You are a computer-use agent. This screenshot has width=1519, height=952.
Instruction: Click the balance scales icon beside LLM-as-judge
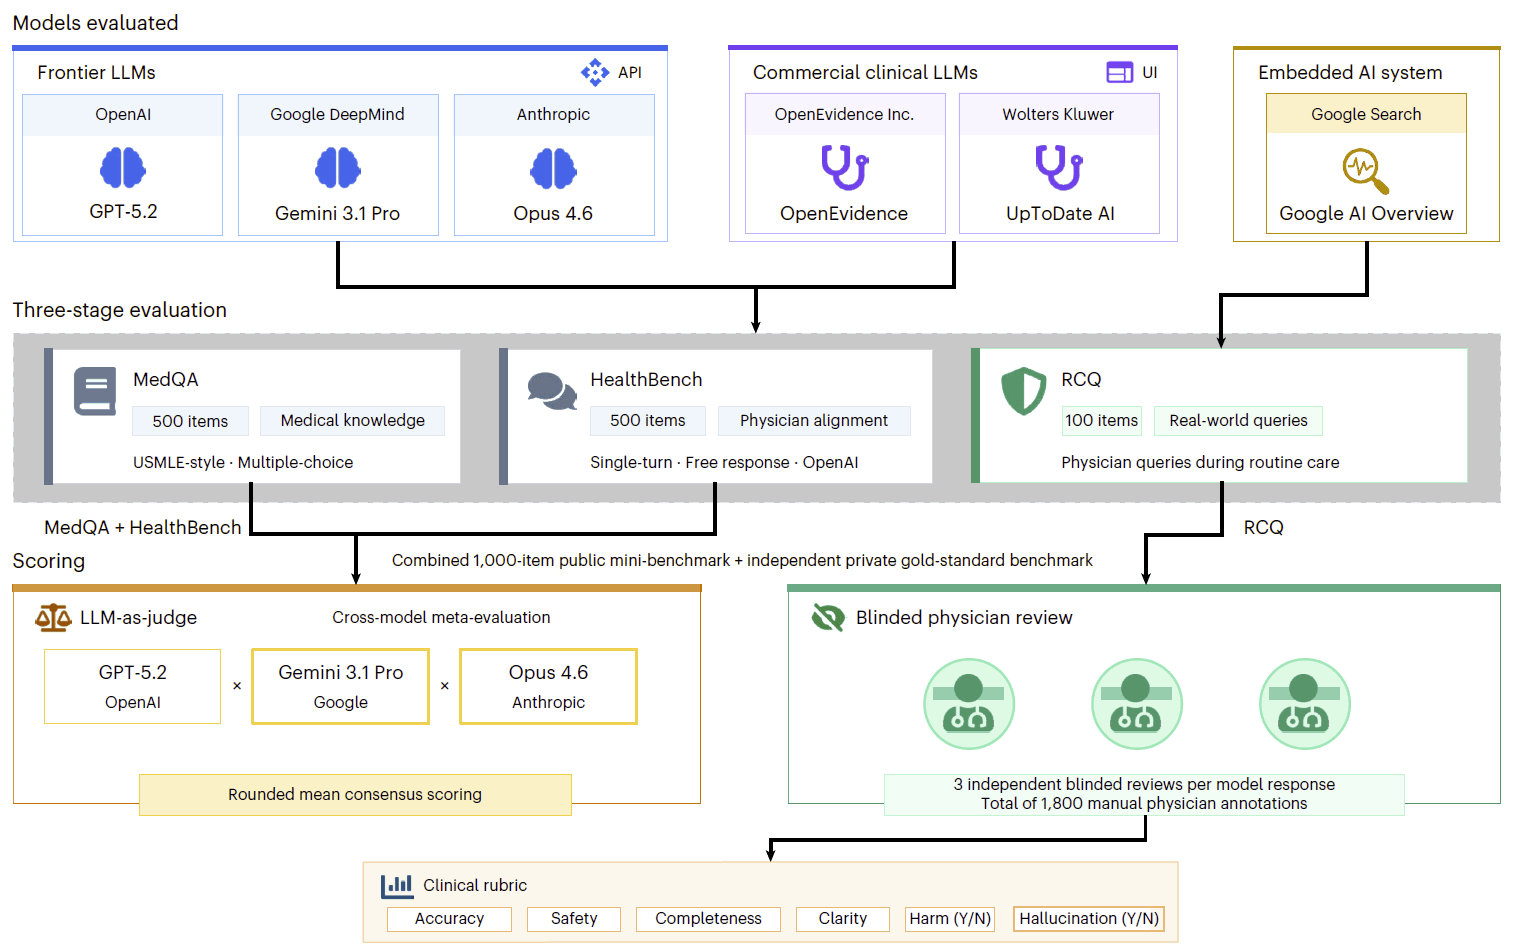coord(53,618)
